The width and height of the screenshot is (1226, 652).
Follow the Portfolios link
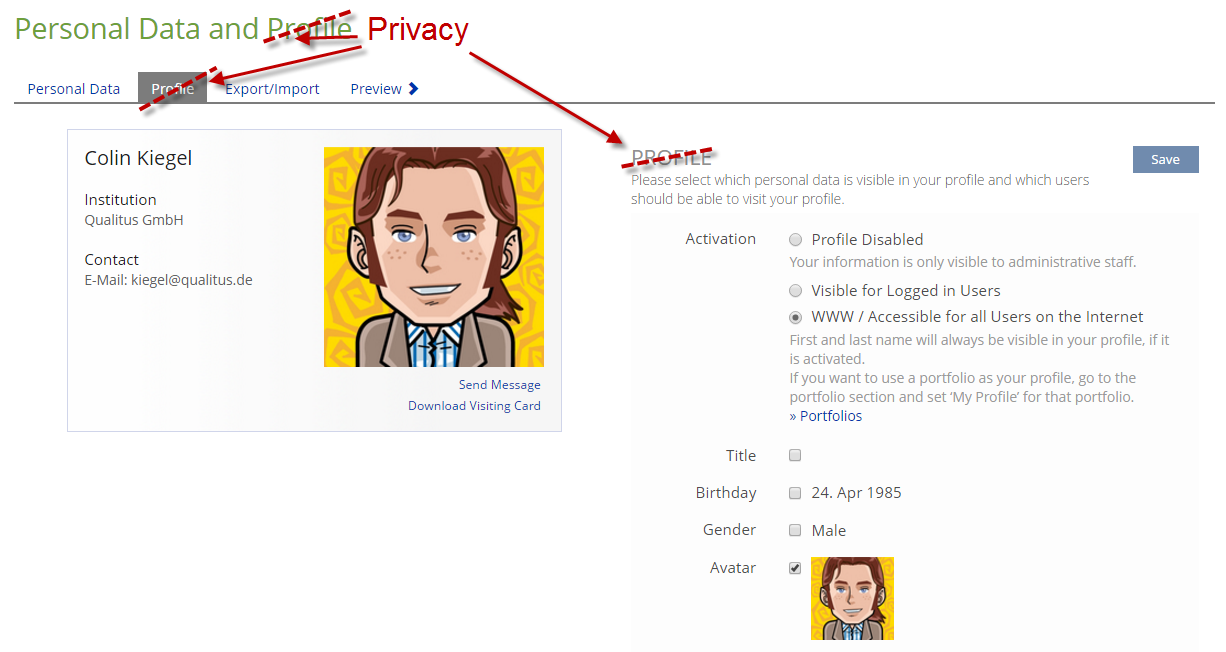826,416
